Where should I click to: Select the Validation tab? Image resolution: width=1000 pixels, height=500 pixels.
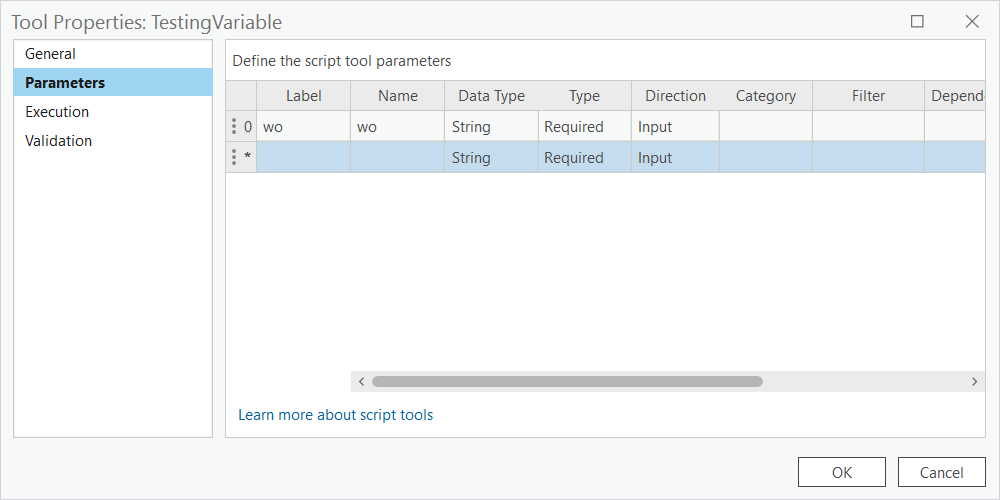tap(59, 141)
